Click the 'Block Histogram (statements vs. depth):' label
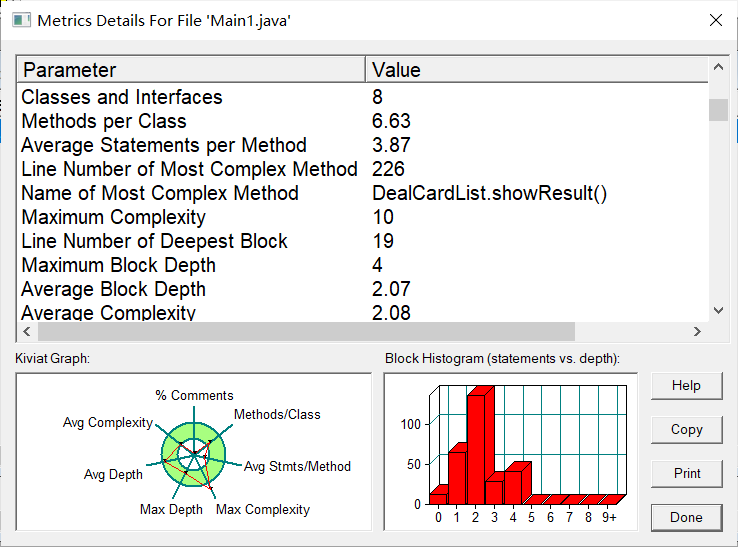Viewport: 738px width, 547px height. [x=502, y=359]
